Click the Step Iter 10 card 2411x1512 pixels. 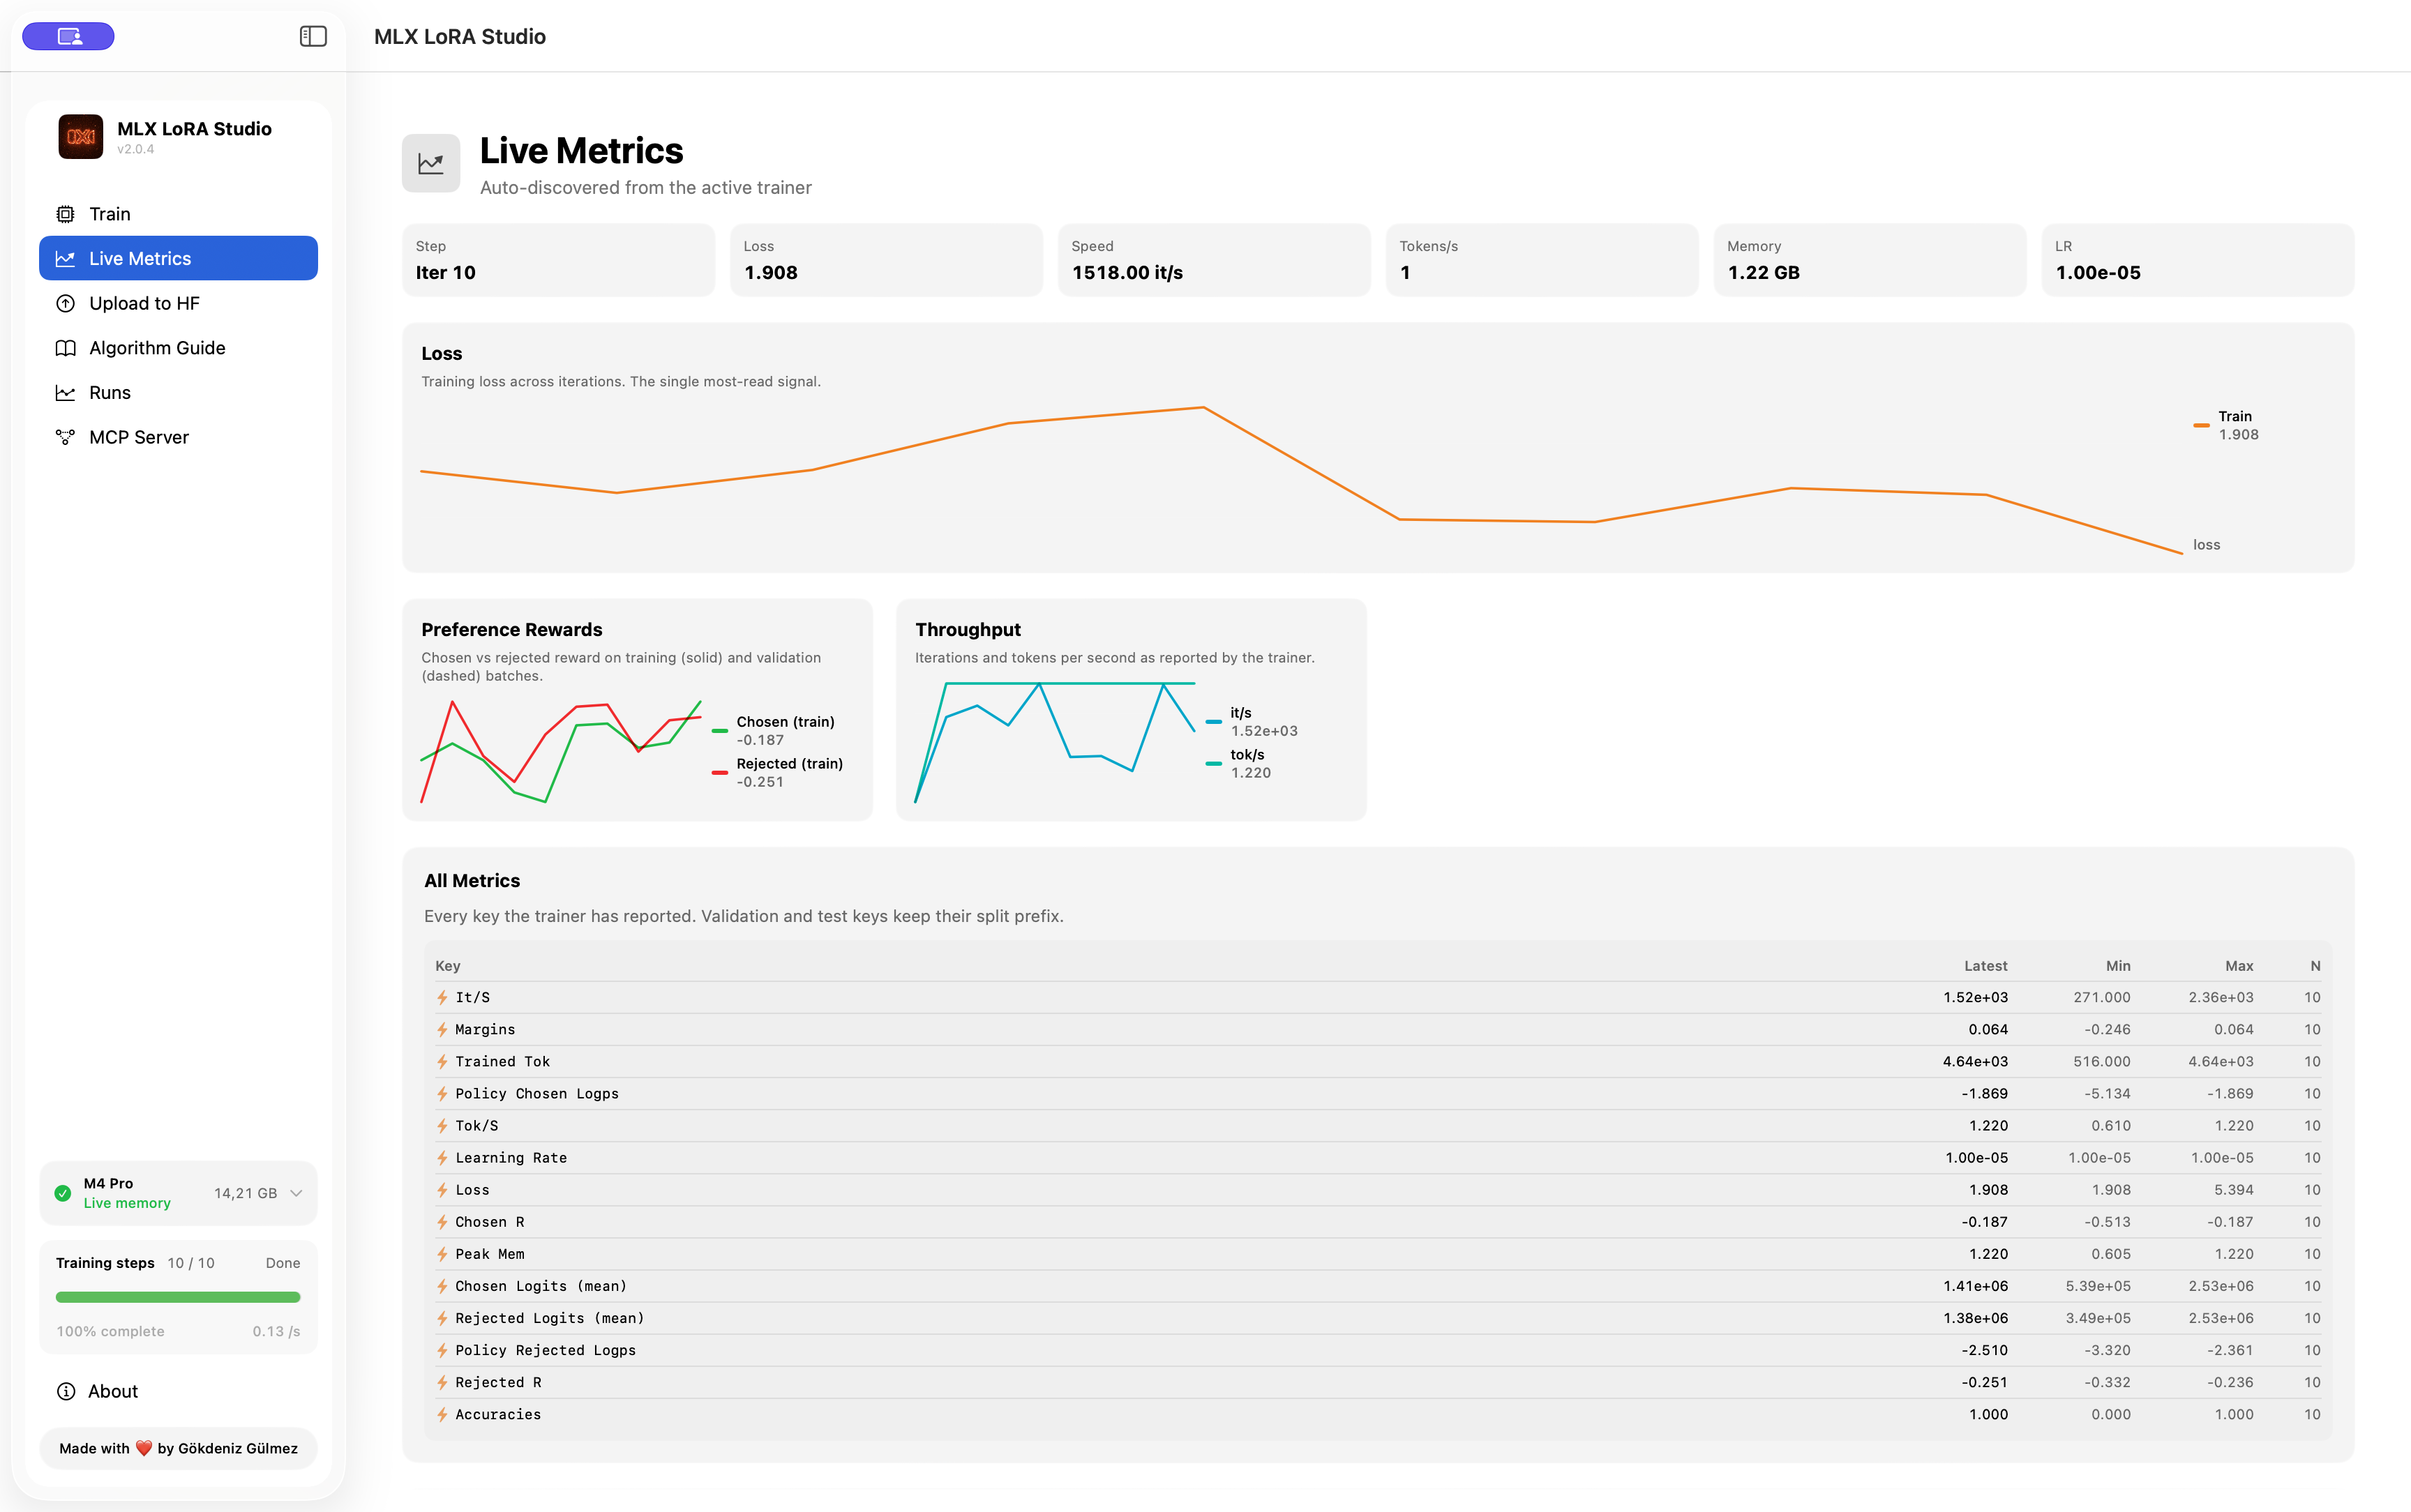pyautogui.click(x=558, y=260)
